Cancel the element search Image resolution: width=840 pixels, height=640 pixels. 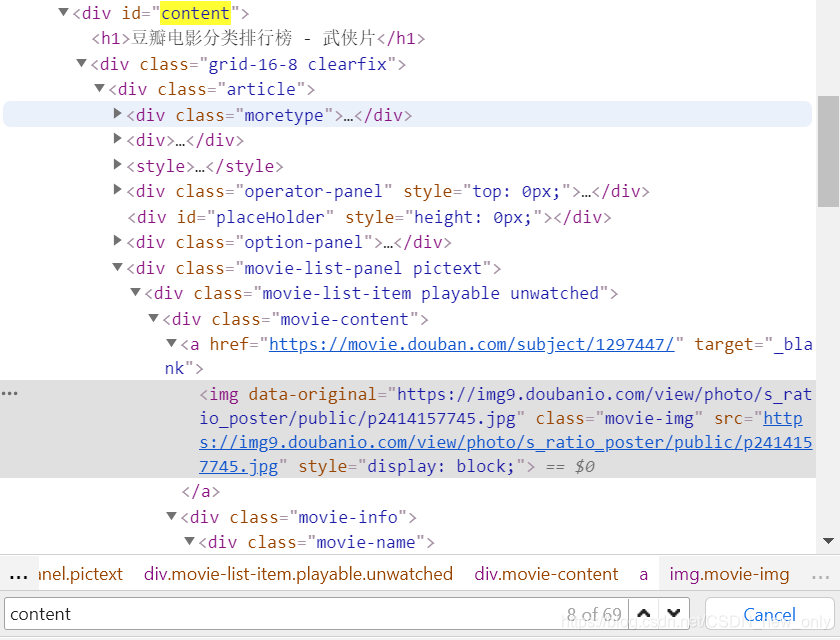769,614
